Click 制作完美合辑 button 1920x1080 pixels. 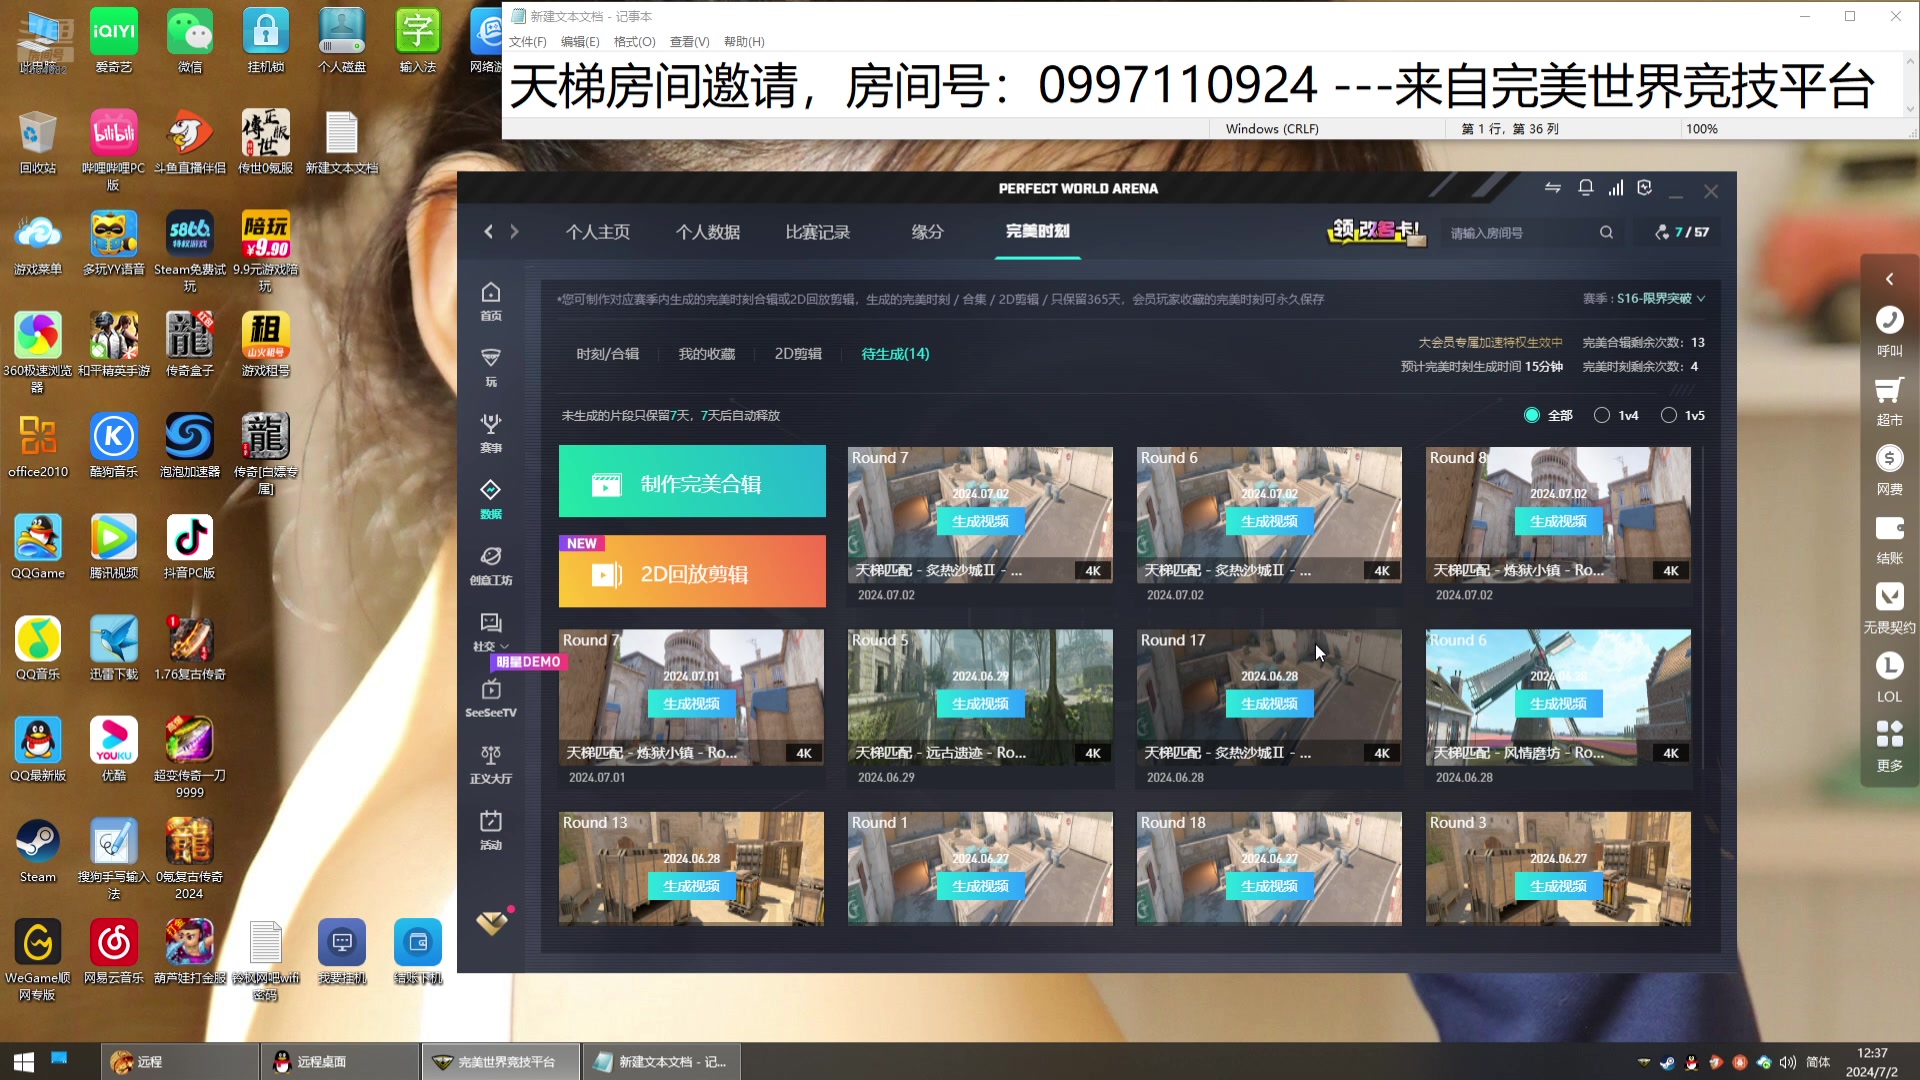pos(692,481)
